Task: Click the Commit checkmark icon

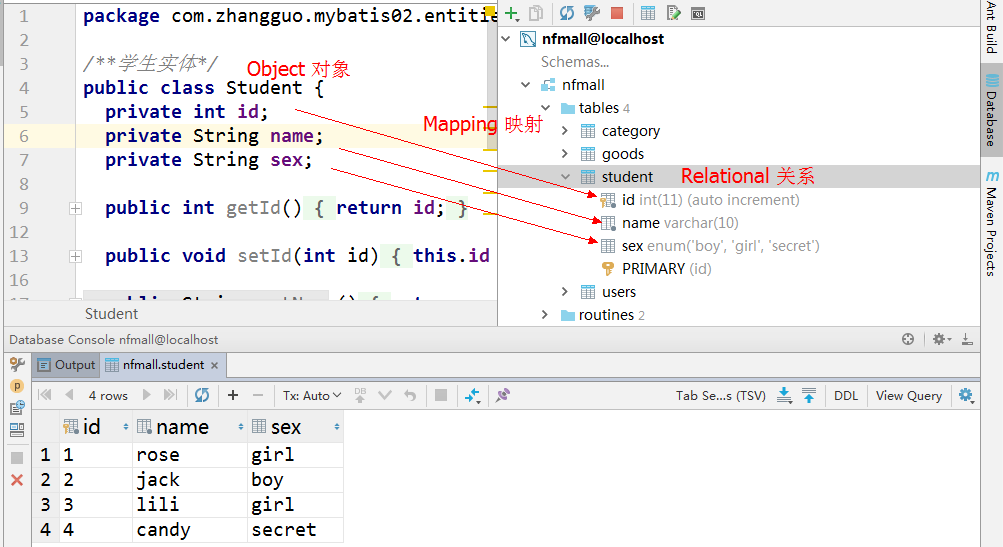Action: coord(384,395)
